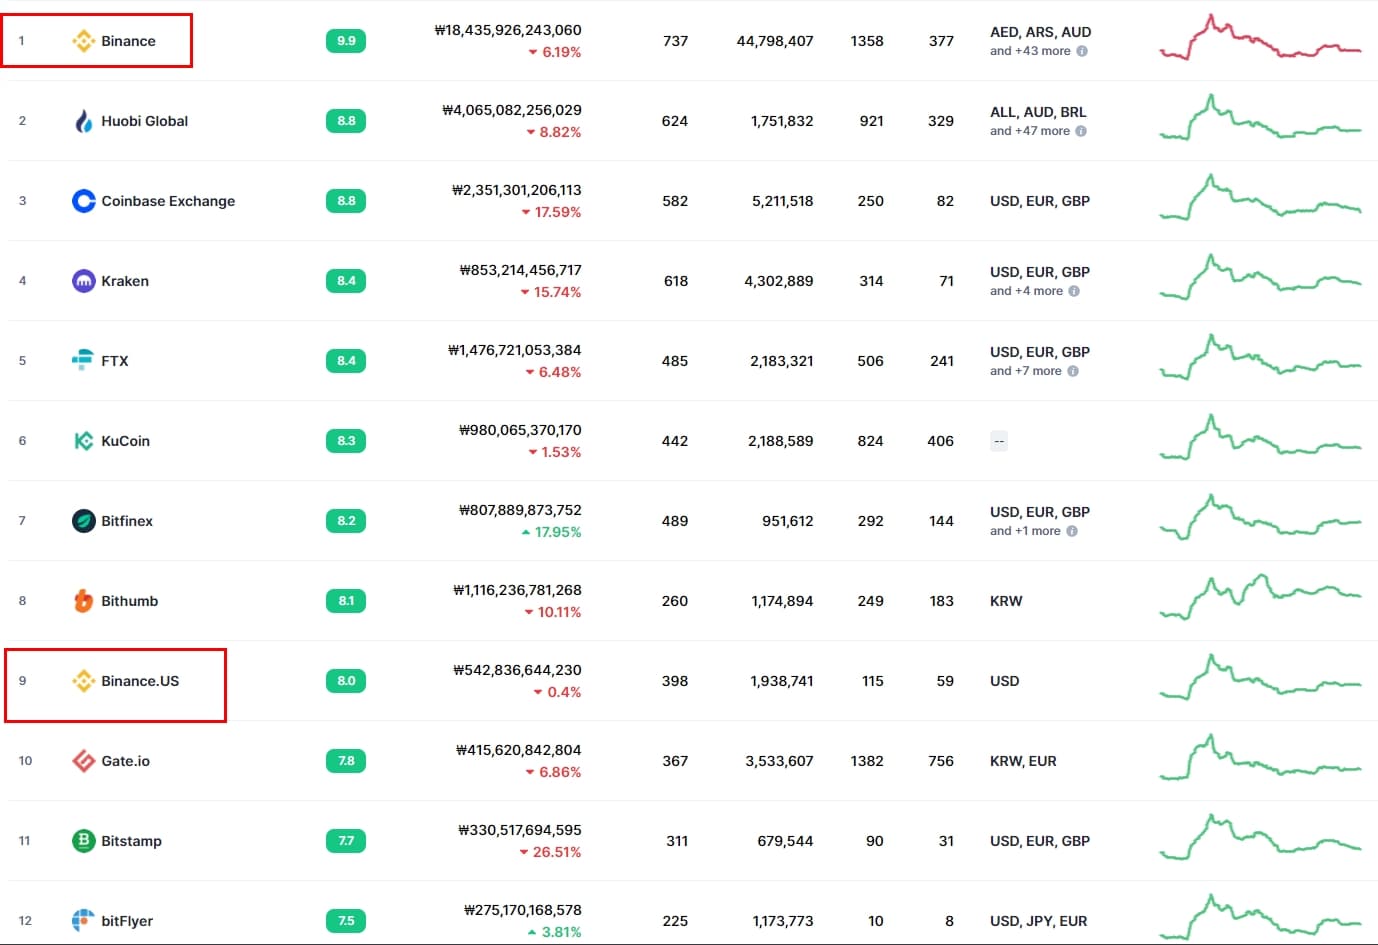Open the bitFlyer exchange link

[x=127, y=921]
